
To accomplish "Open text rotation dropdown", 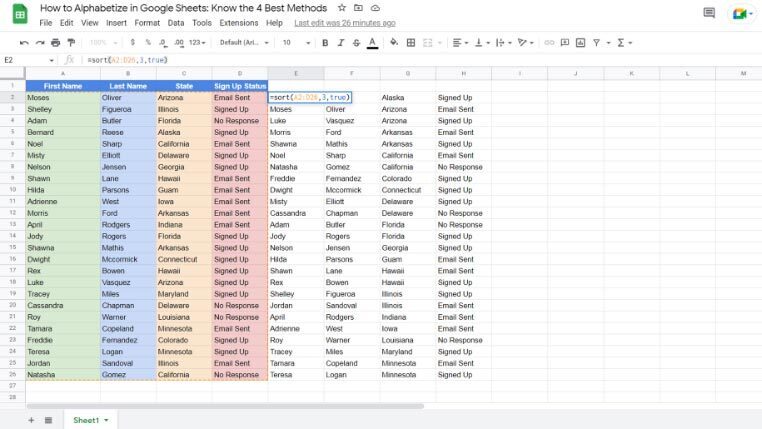I will point(525,43).
